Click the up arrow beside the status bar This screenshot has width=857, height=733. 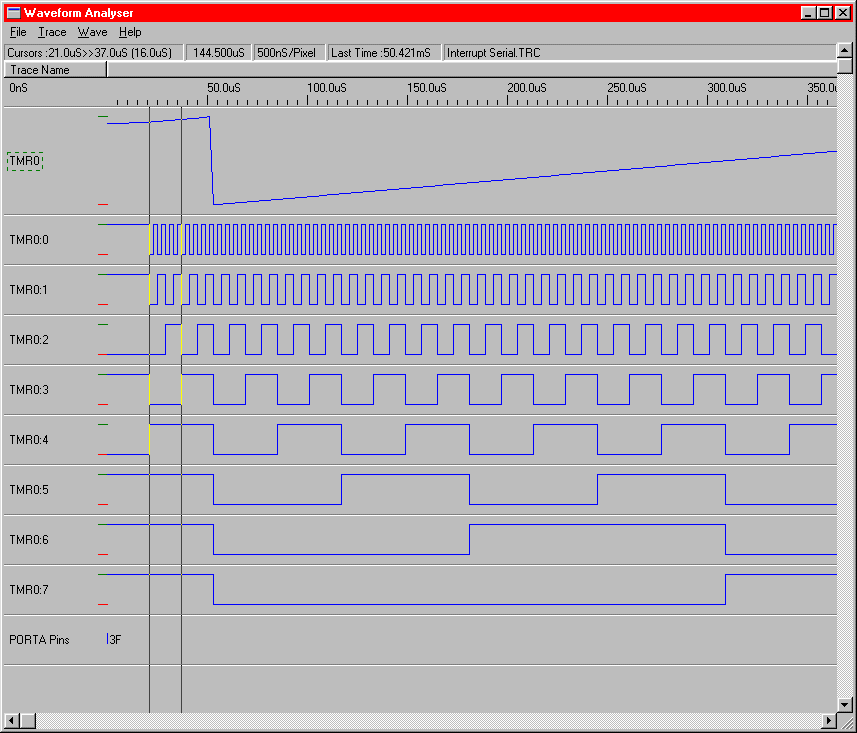[x=845, y=52]
